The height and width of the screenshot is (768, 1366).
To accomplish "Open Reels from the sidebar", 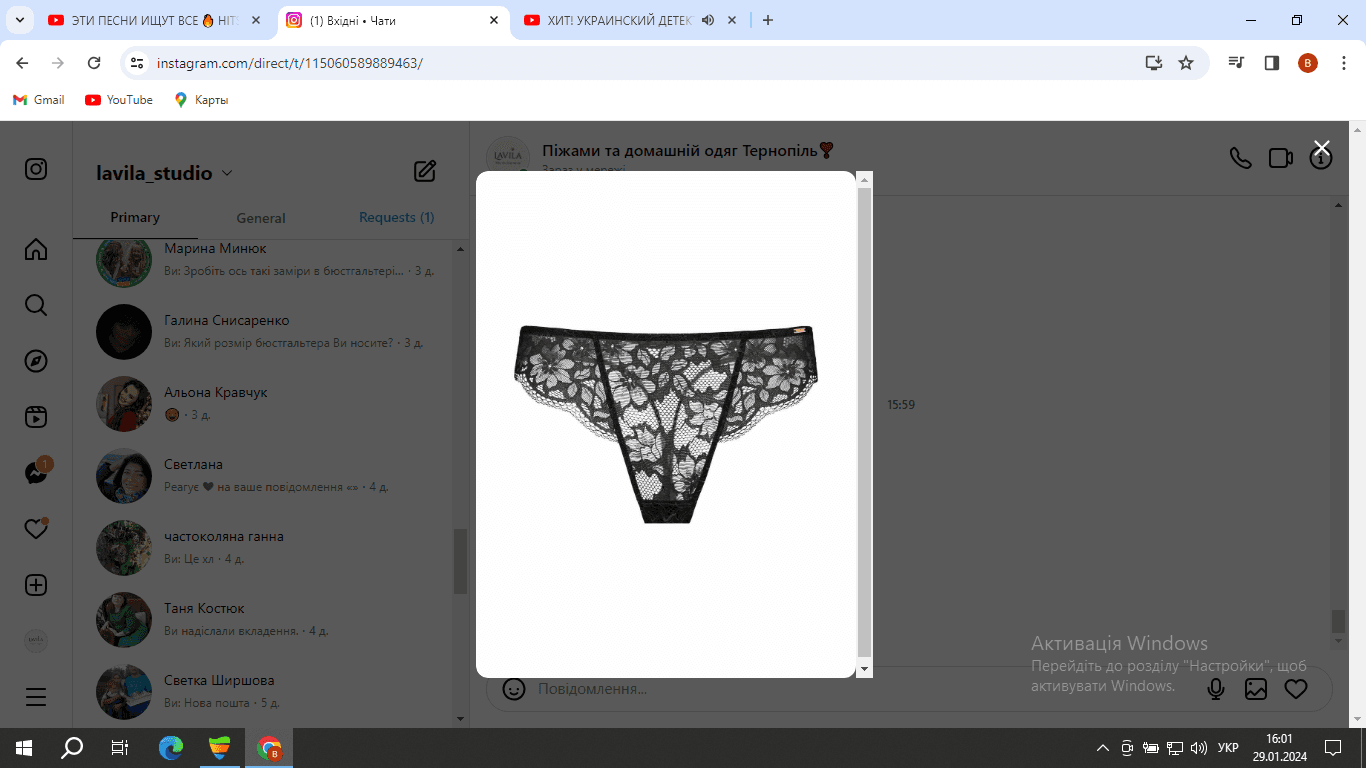I will [x=36, y=417].
